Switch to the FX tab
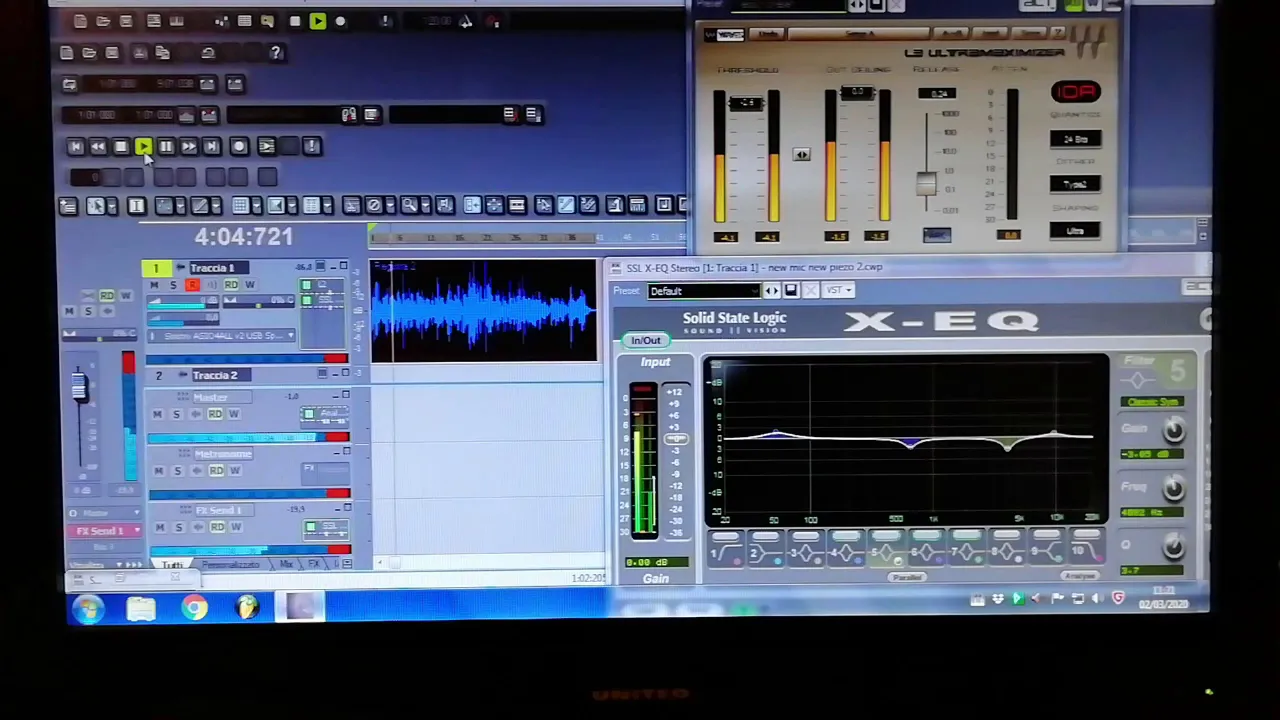1280x720 pixels. click(315, 565)
